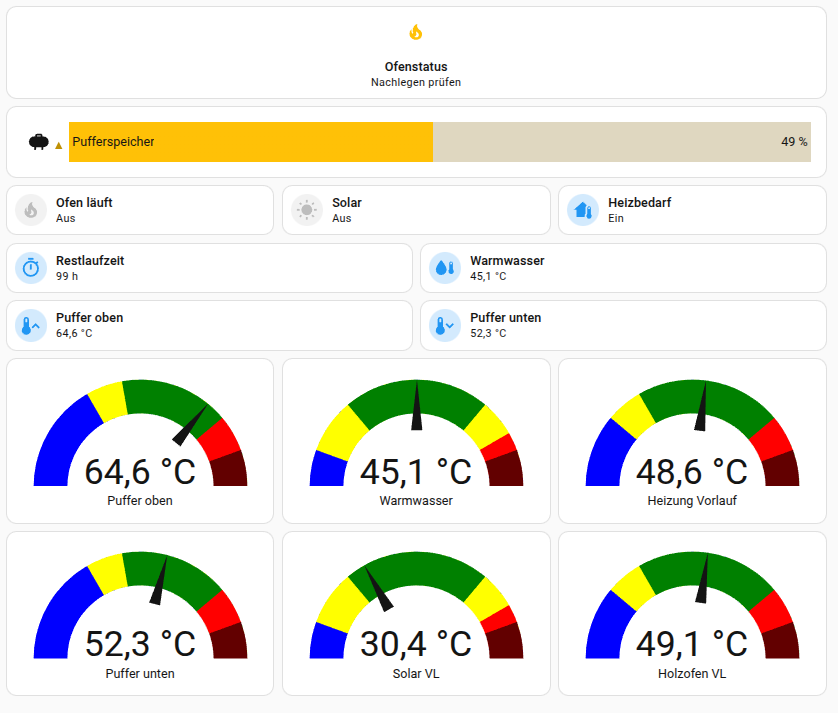This screenshot has height=713, width=838.
Task: Open the Heizung Vorlauf gauge card
Action: point(692,441)
